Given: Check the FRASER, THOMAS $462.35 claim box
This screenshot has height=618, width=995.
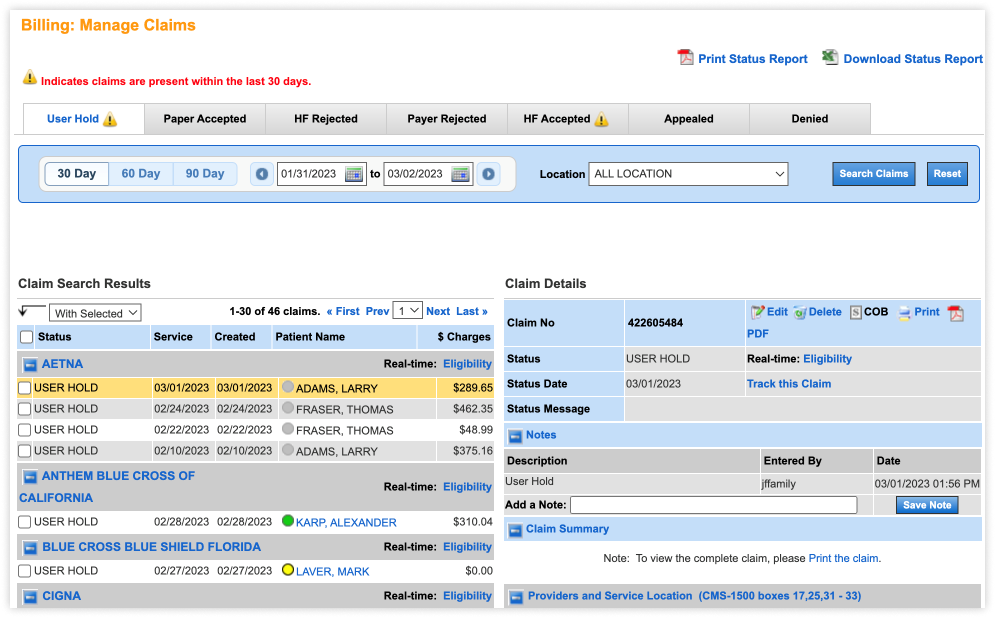Looking at the screenshot, I should click(x=25, y=409).
